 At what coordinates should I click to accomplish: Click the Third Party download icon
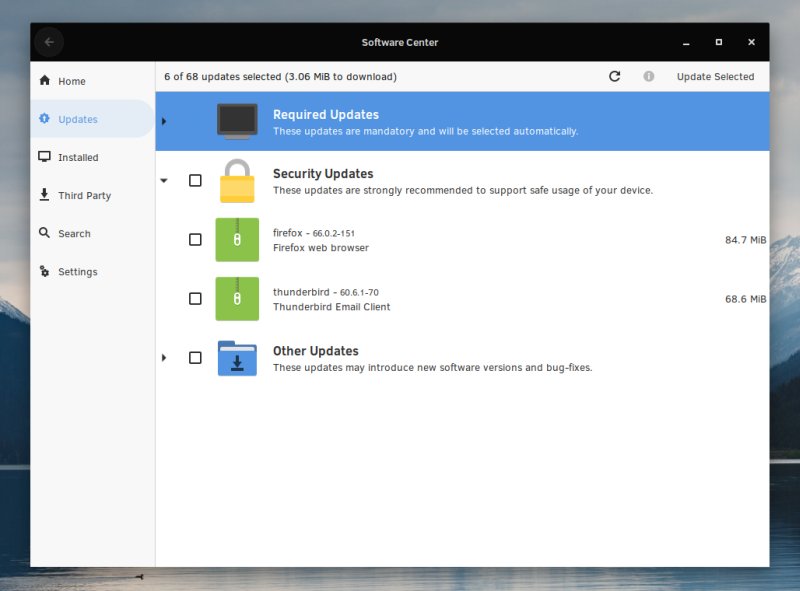(x=45, y=195)
